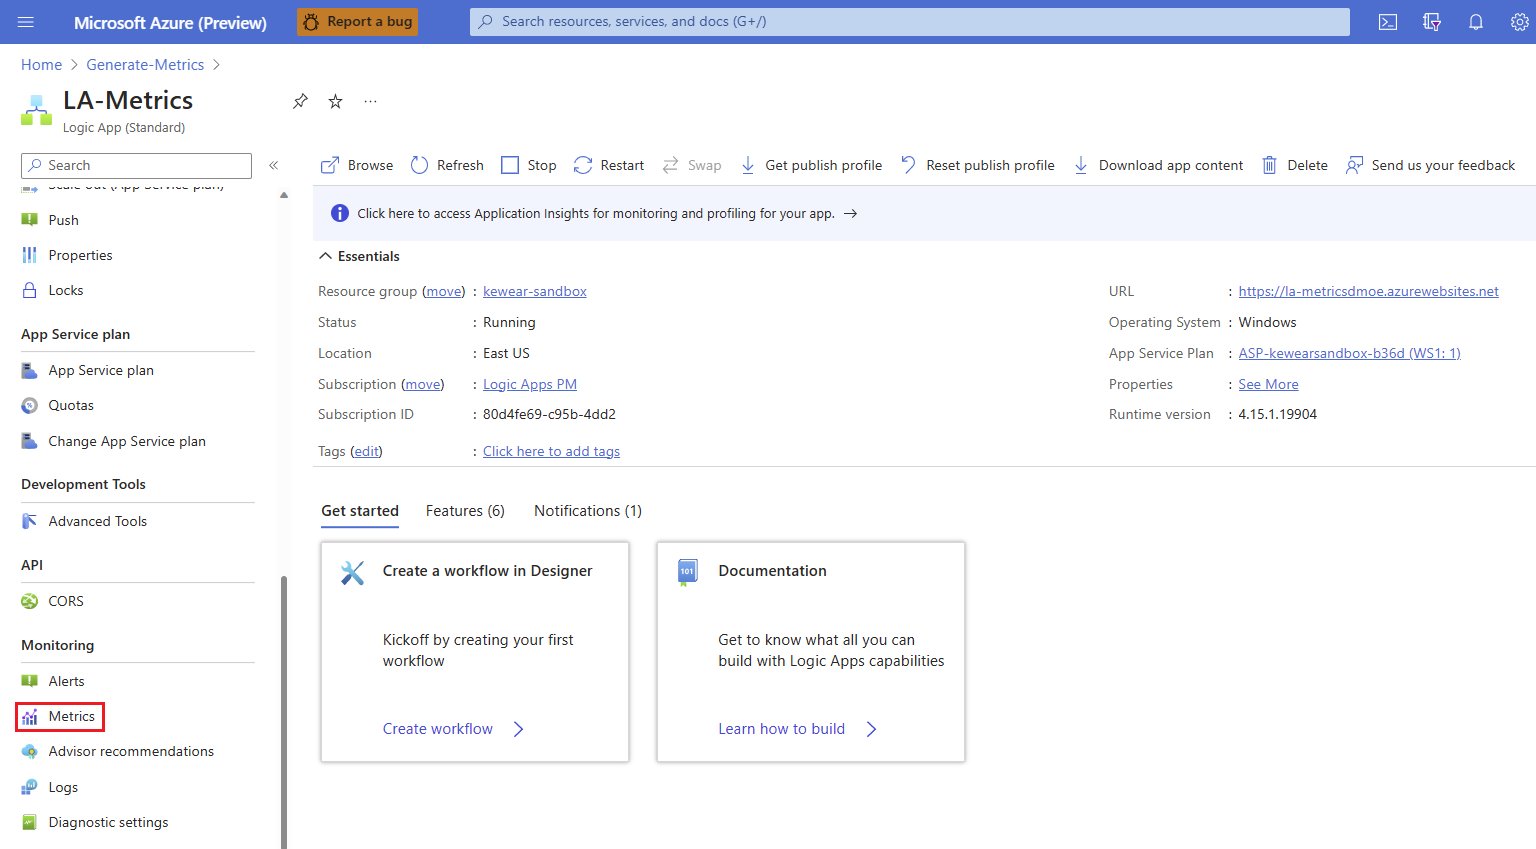The width and height of the screenshot is (1536, 849).
Task: Click the Swap toolbar button
Action: click(x=692, y=165)
